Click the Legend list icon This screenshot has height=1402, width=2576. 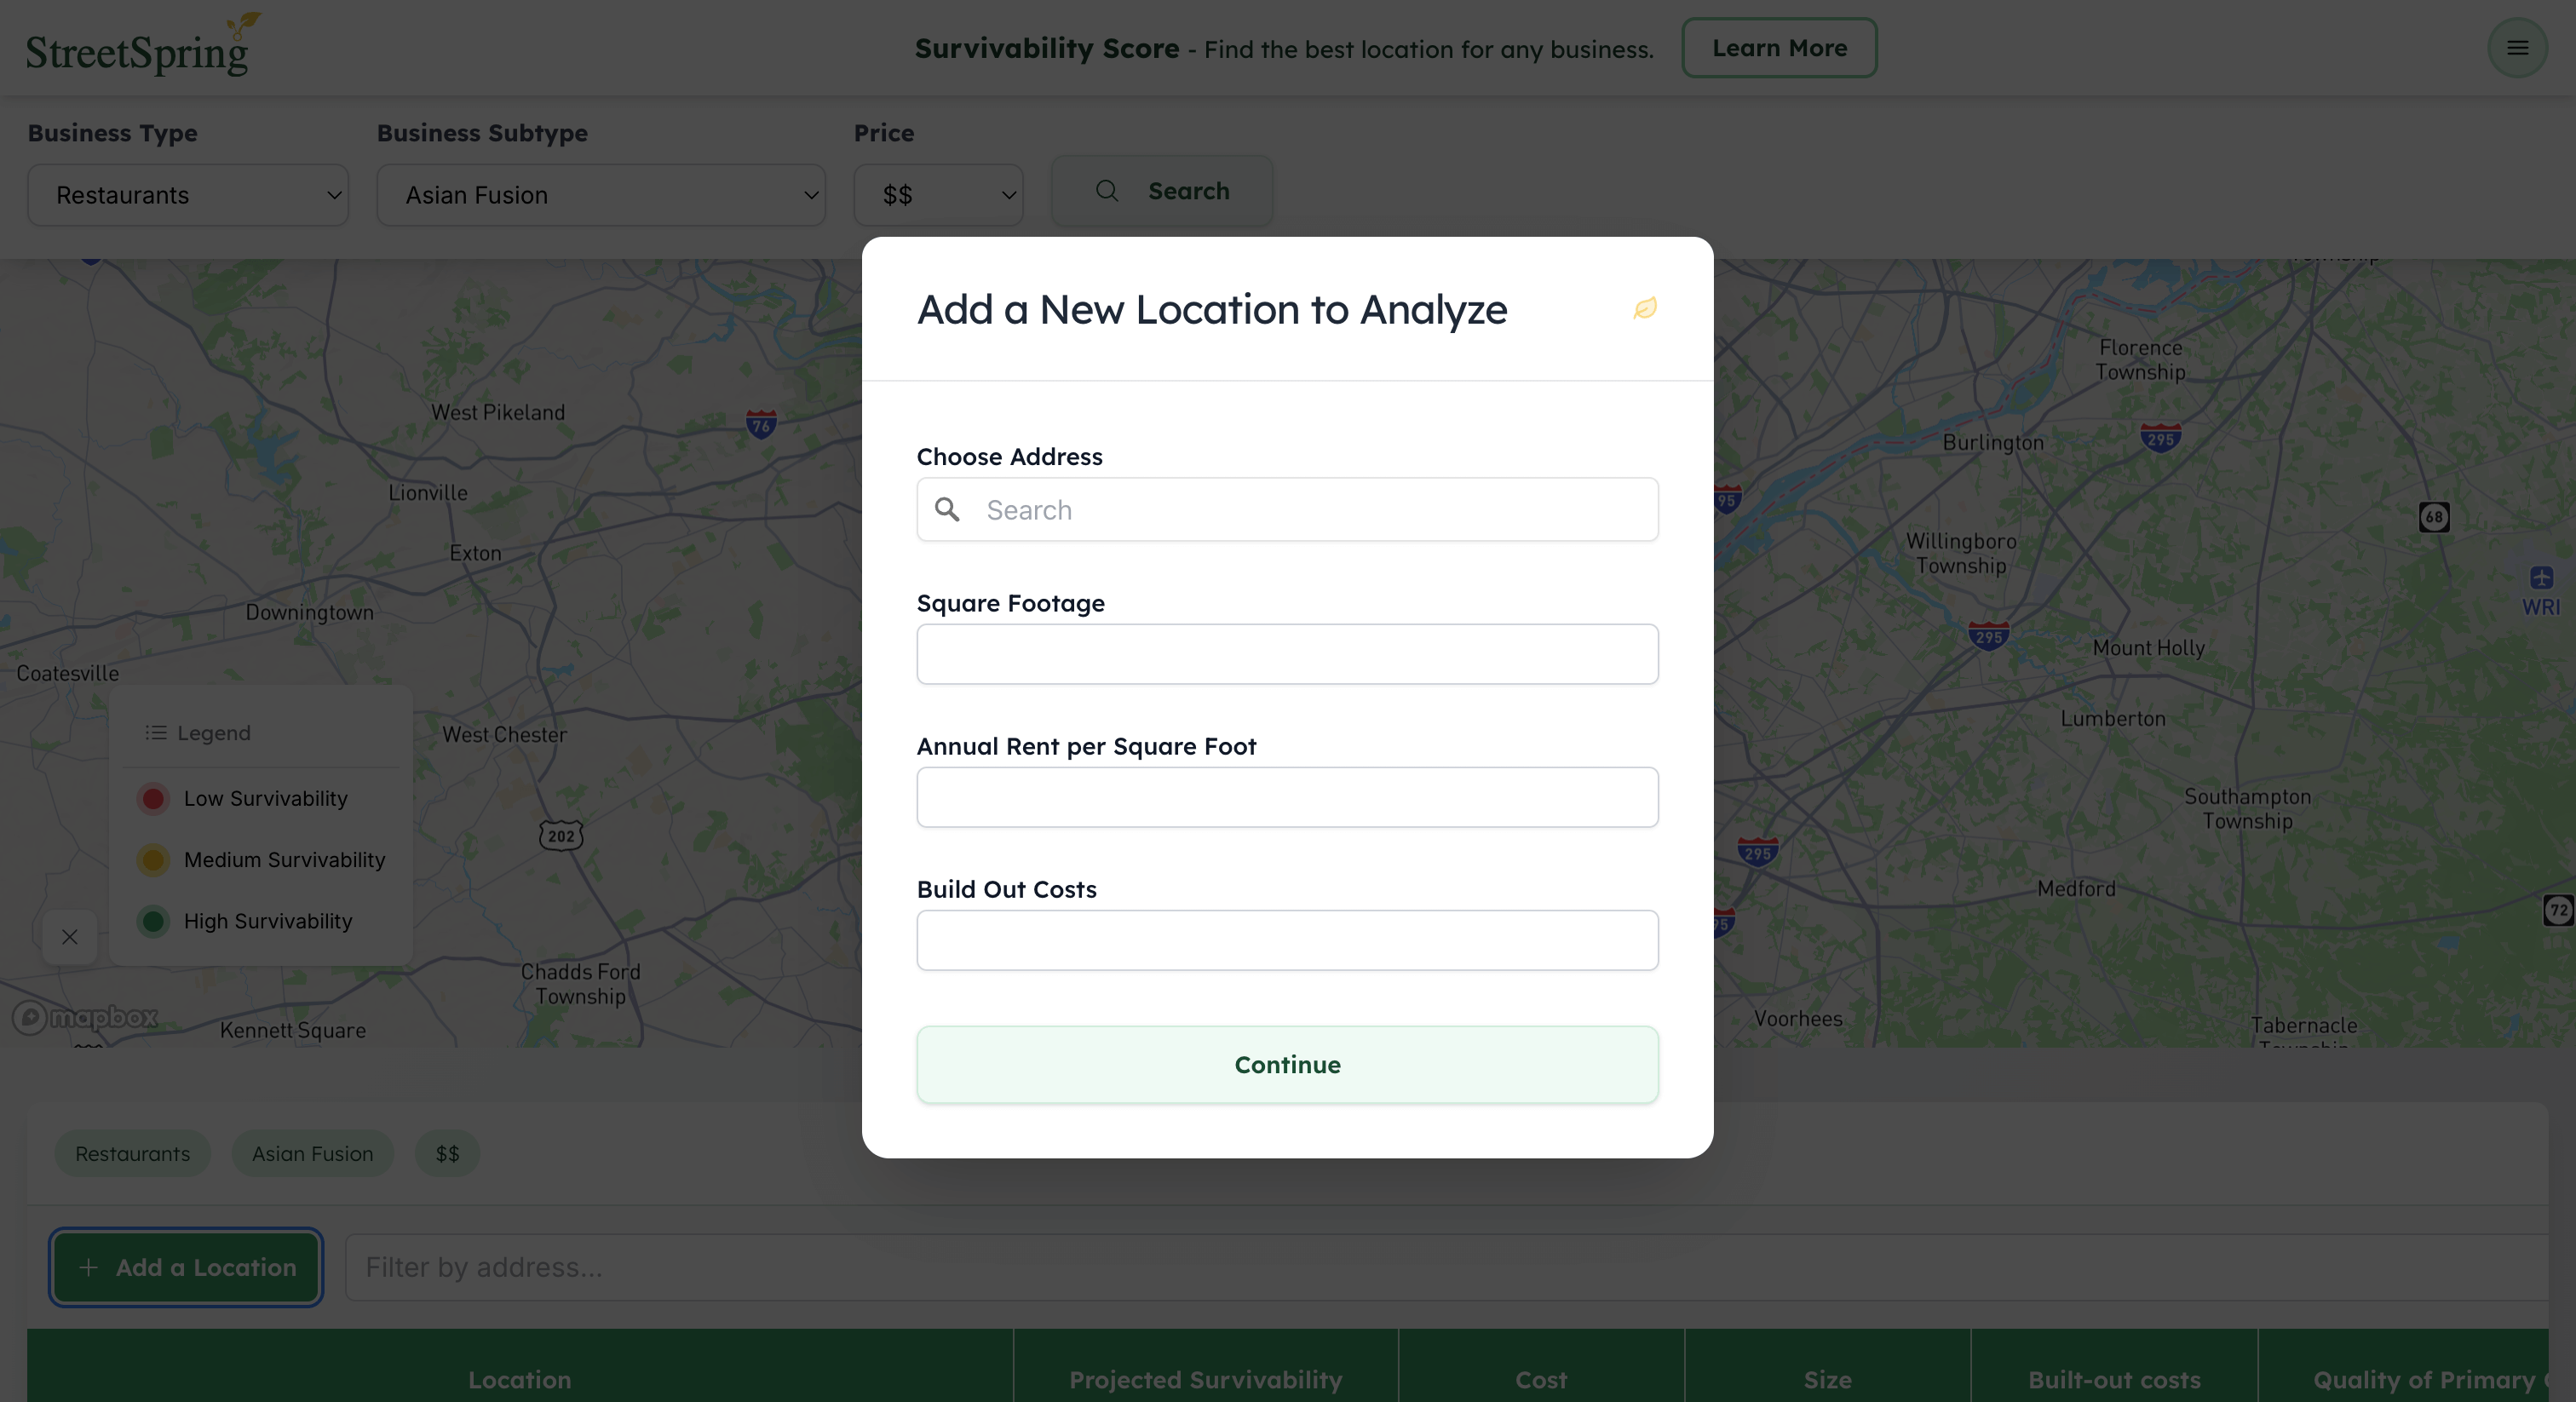[156, 732]
